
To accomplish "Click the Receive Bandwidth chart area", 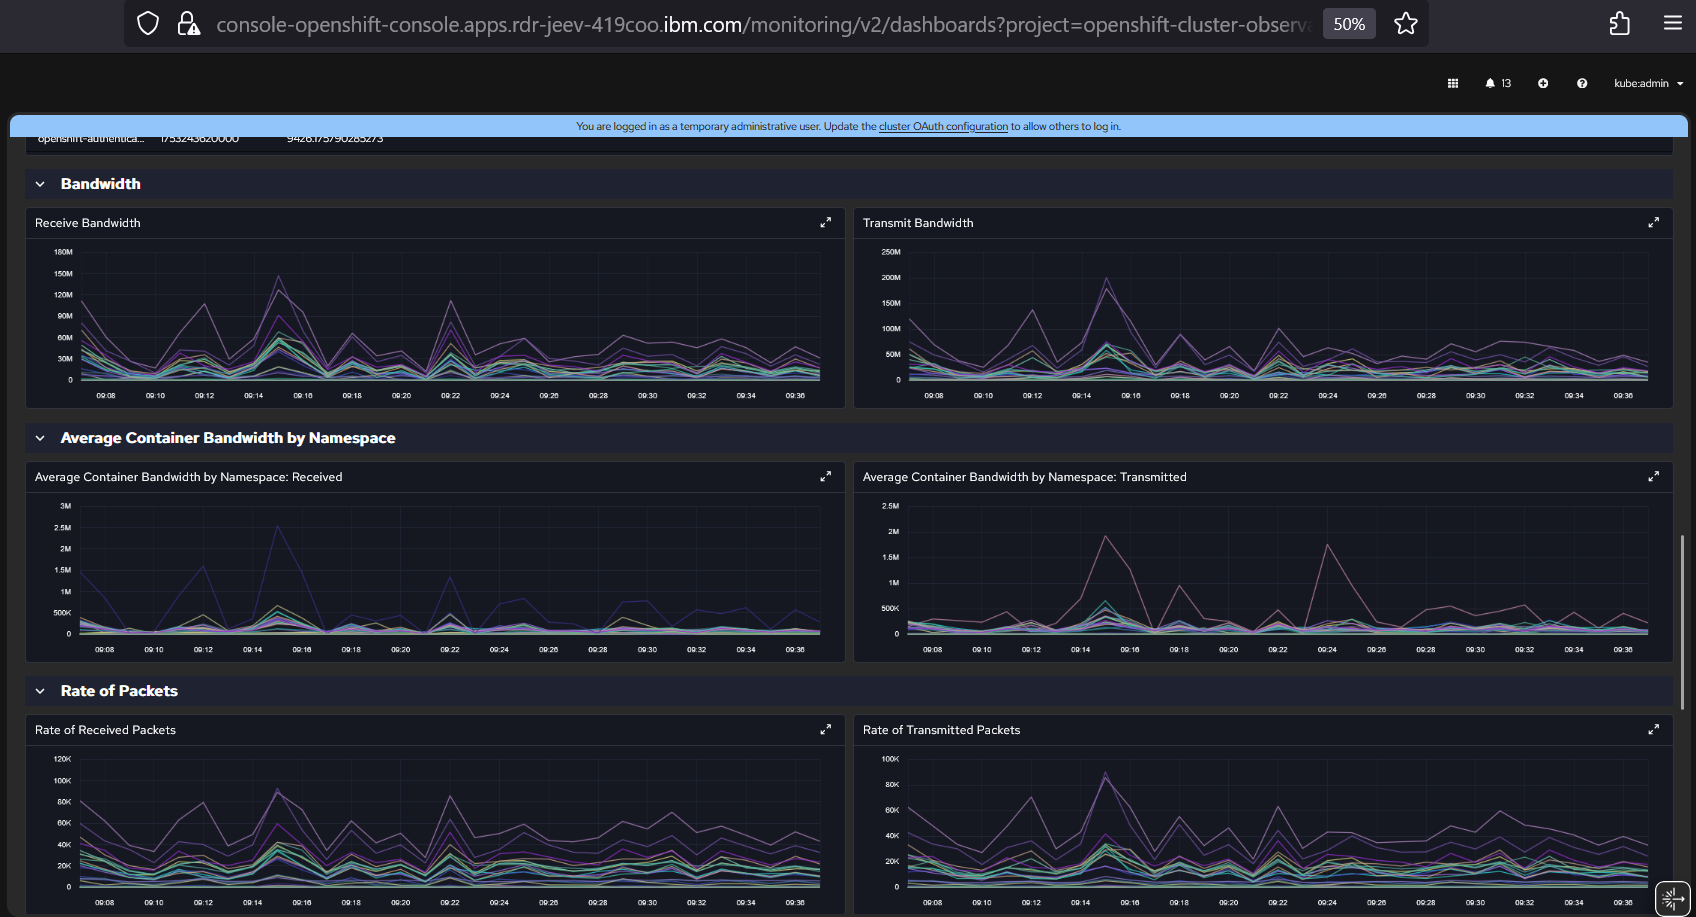I will [x=450, y=316].
